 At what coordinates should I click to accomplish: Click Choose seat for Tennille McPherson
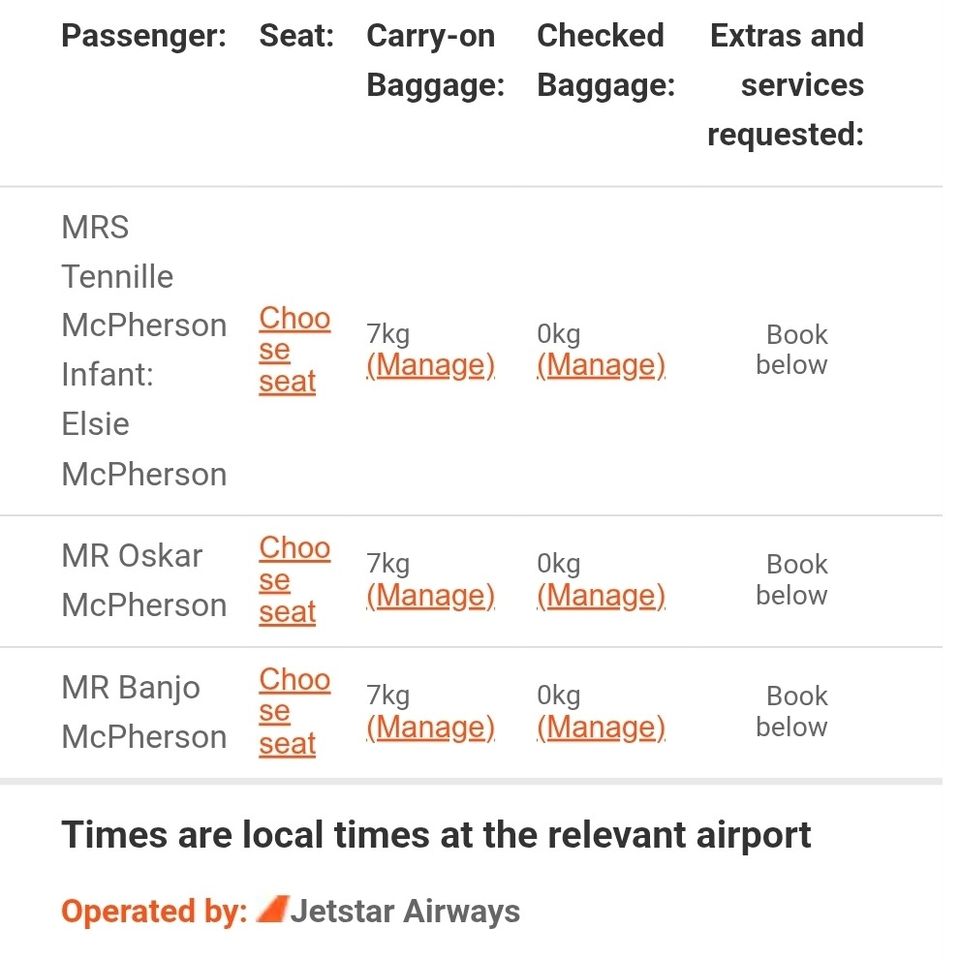pos(294,350)
